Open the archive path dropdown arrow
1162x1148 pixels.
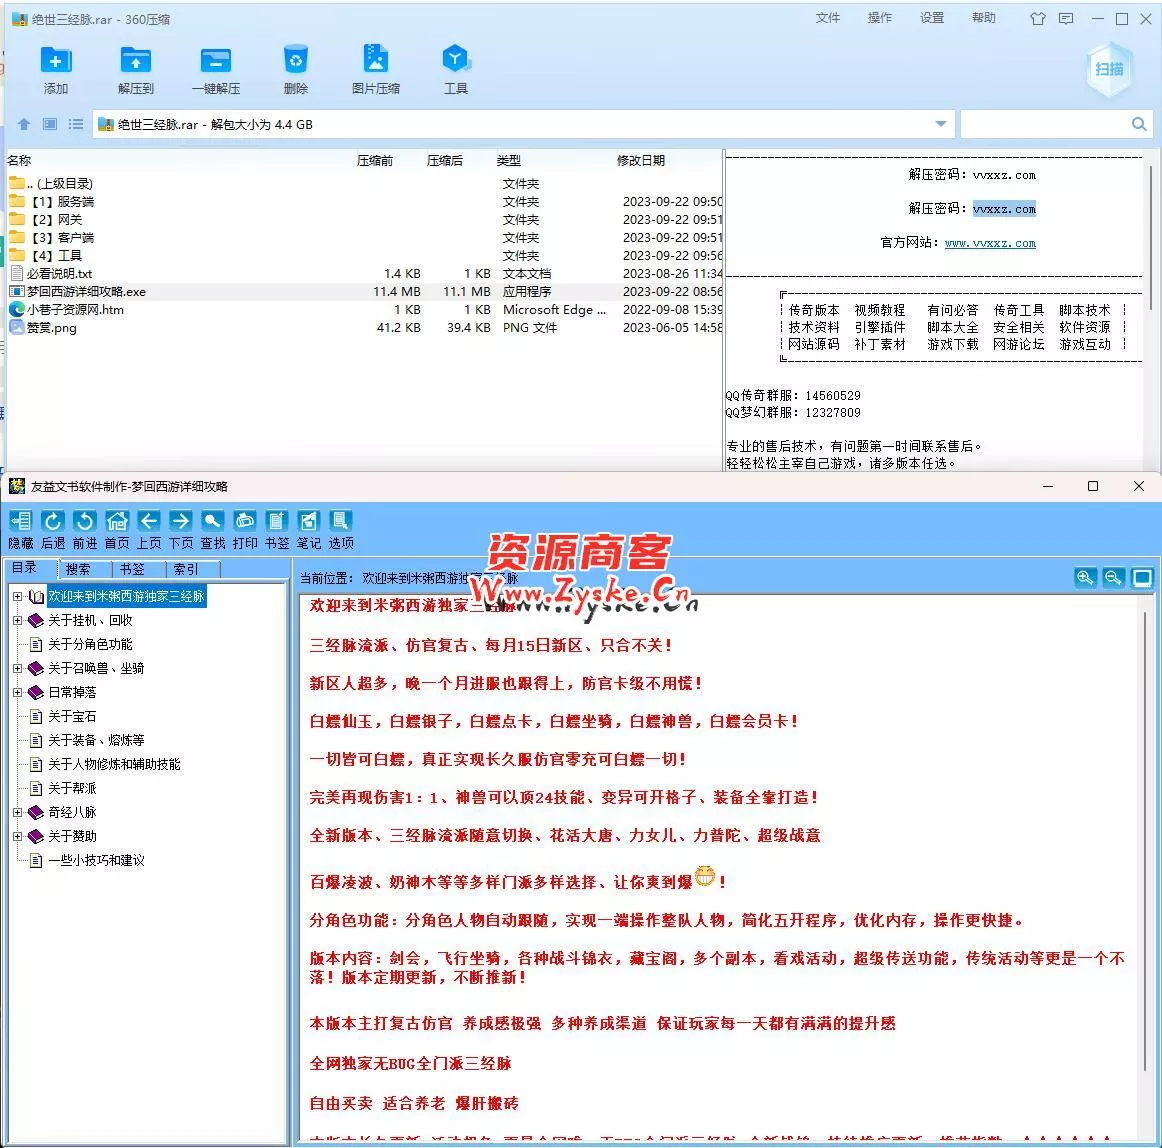pos(940,124)
